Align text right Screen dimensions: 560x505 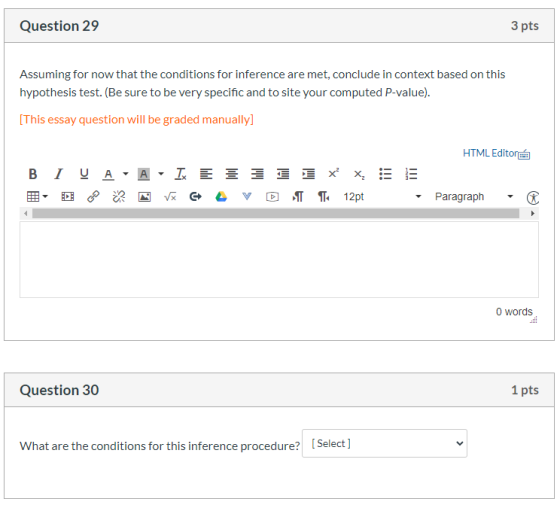[x=257, y=174]
